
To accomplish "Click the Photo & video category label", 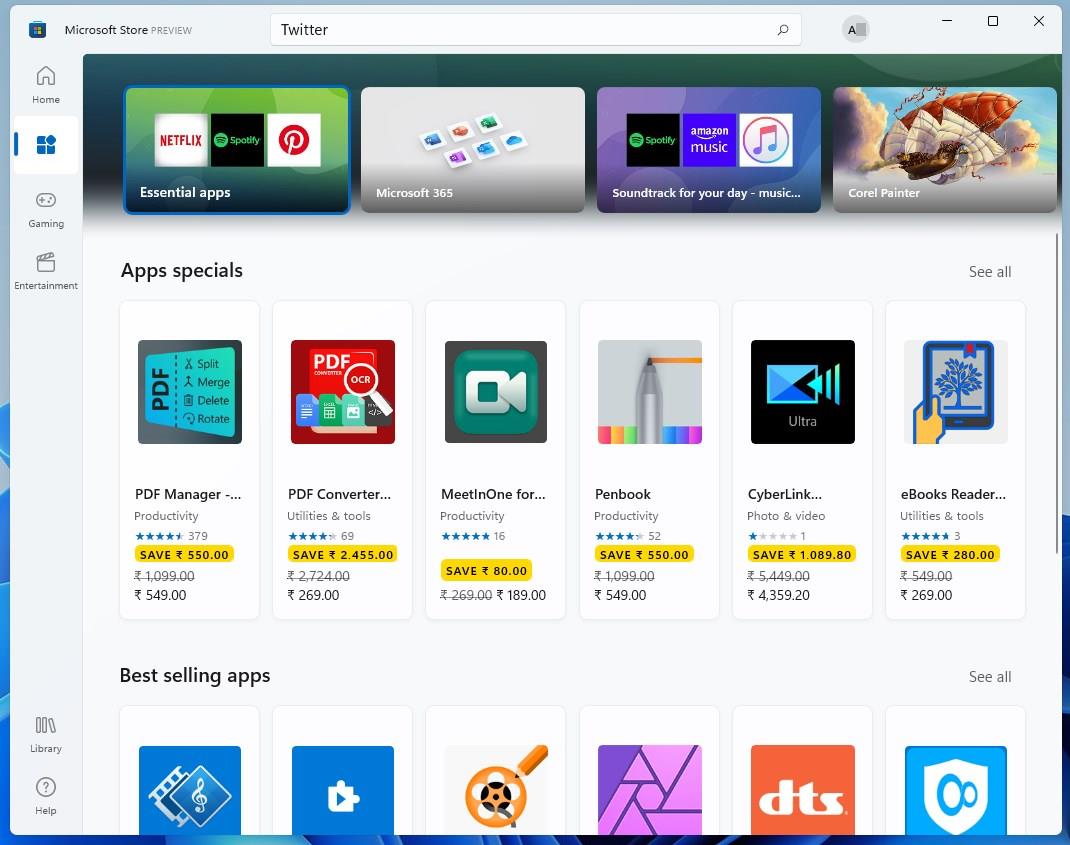I will point(785,516).
